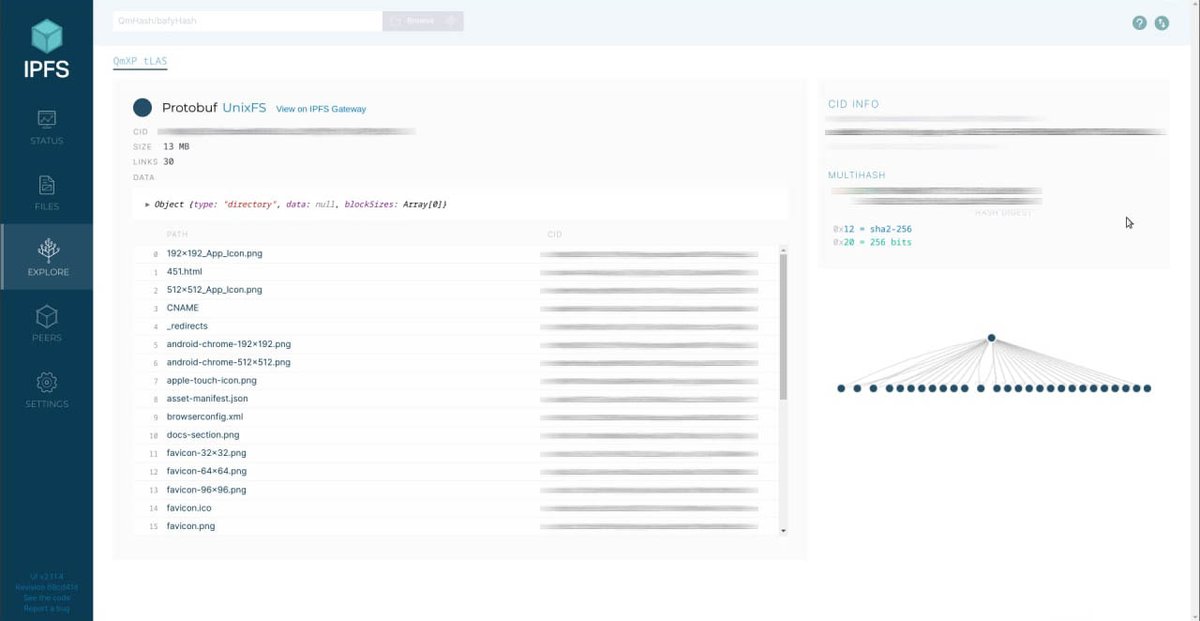Click the See the code link
This screenshot has height=621, width=1200.
[46, 597]
